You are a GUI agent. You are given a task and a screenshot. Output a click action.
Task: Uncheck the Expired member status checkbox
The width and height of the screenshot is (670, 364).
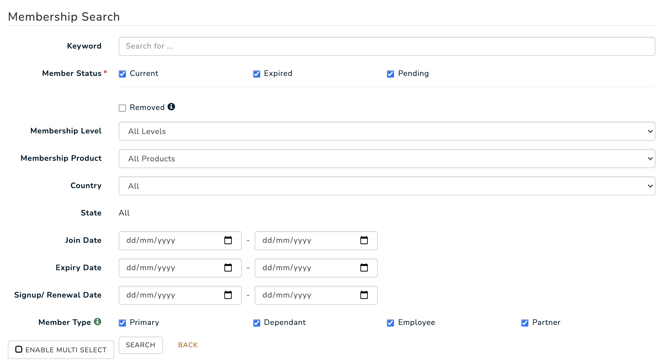point(257,74)
